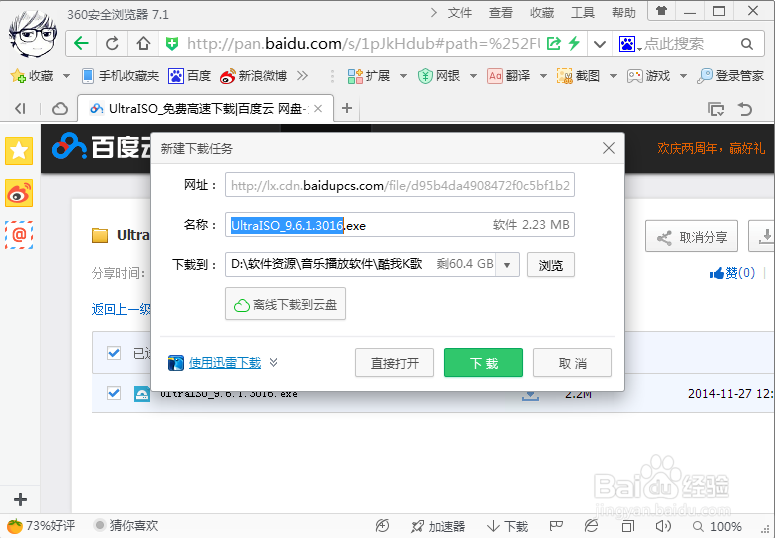Viewport: 775px width, 538px height.
Task: Click the 浏览 browse button
Action: coord(551,265)
